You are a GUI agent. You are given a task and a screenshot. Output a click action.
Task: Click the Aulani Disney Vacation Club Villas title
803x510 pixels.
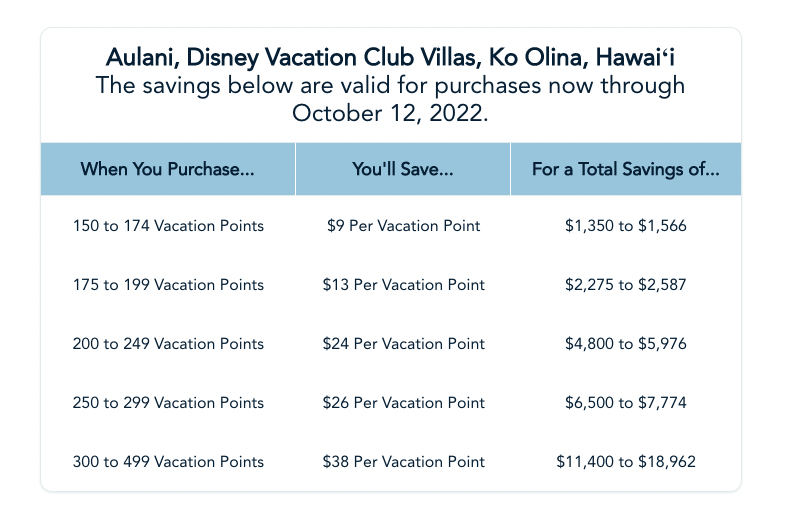click(x=390, y=55)
